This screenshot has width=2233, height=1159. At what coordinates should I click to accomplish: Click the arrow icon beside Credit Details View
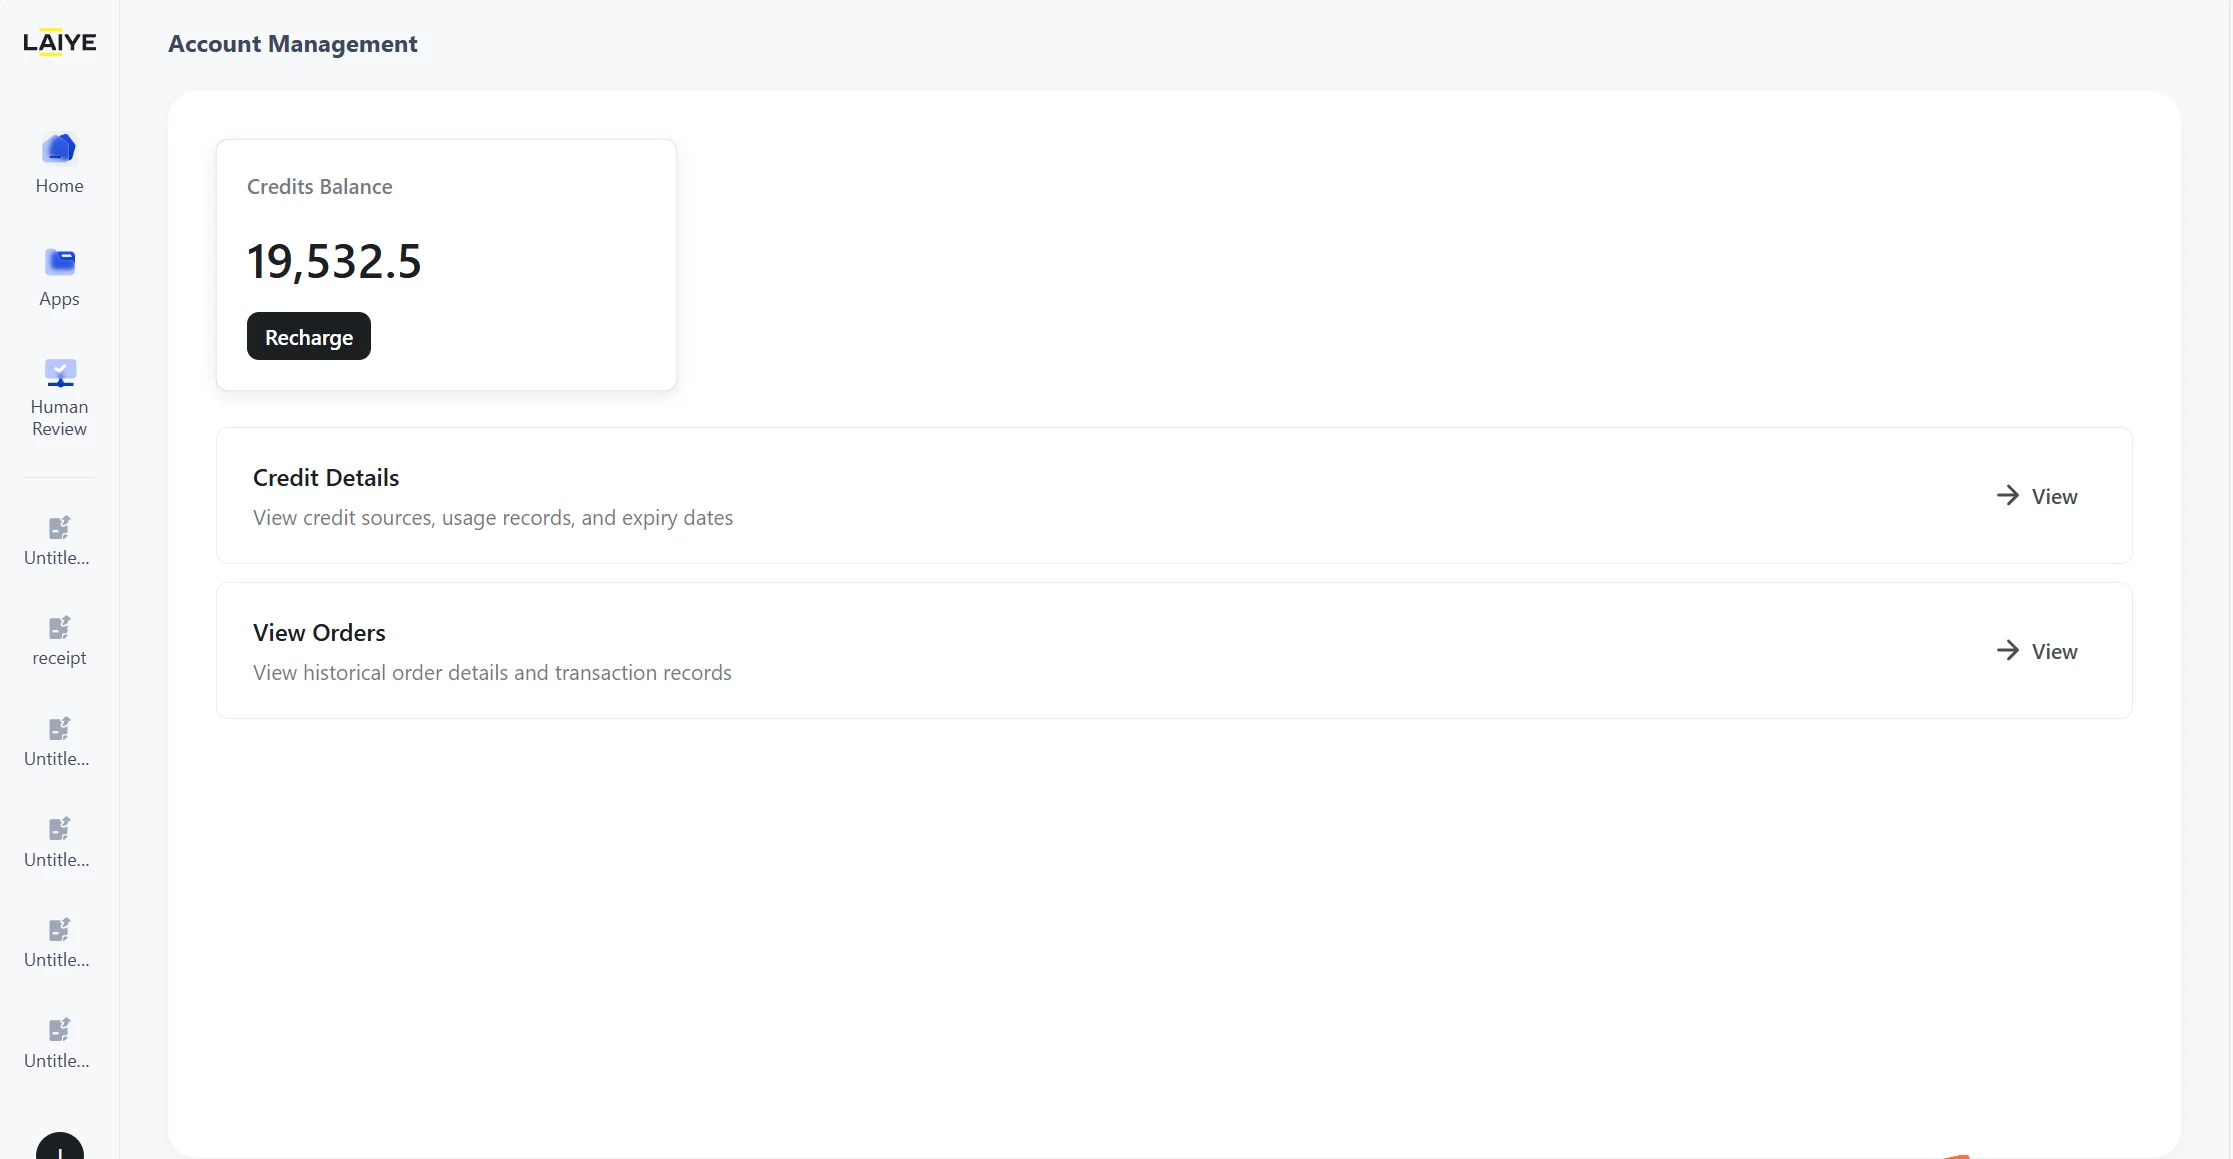coord(2007,495)
